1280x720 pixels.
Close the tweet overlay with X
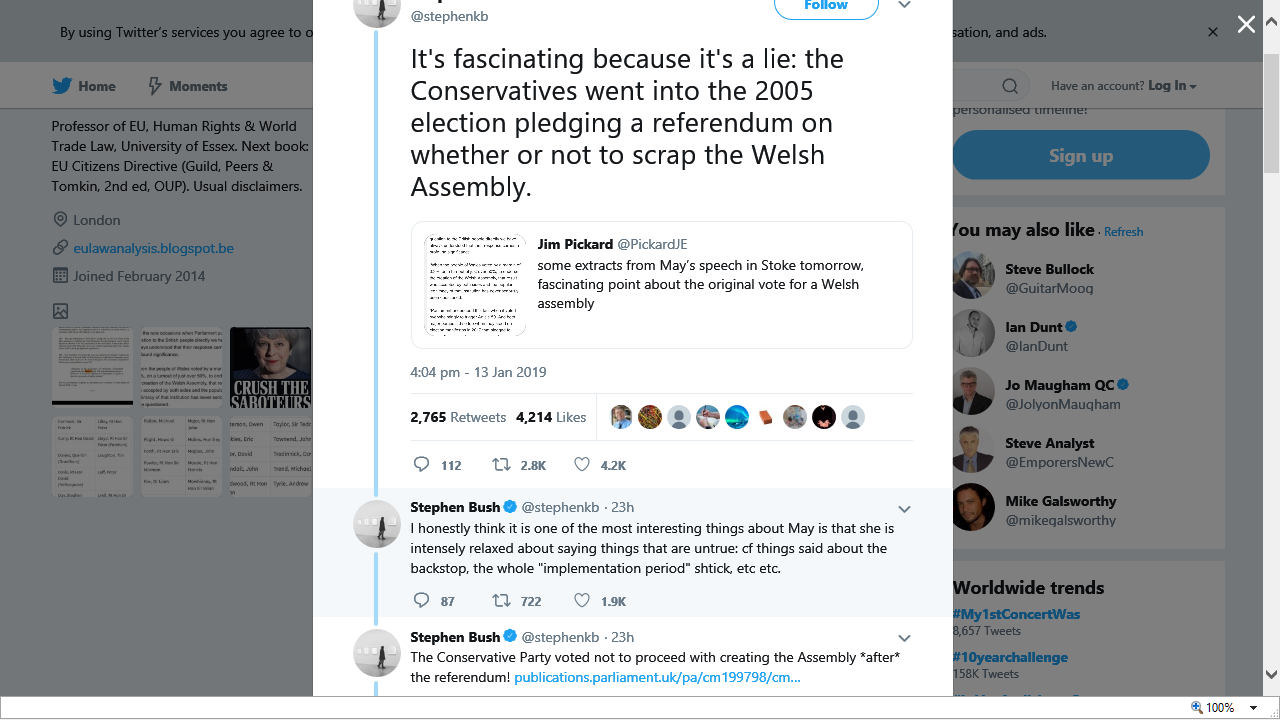point(1246,25)
